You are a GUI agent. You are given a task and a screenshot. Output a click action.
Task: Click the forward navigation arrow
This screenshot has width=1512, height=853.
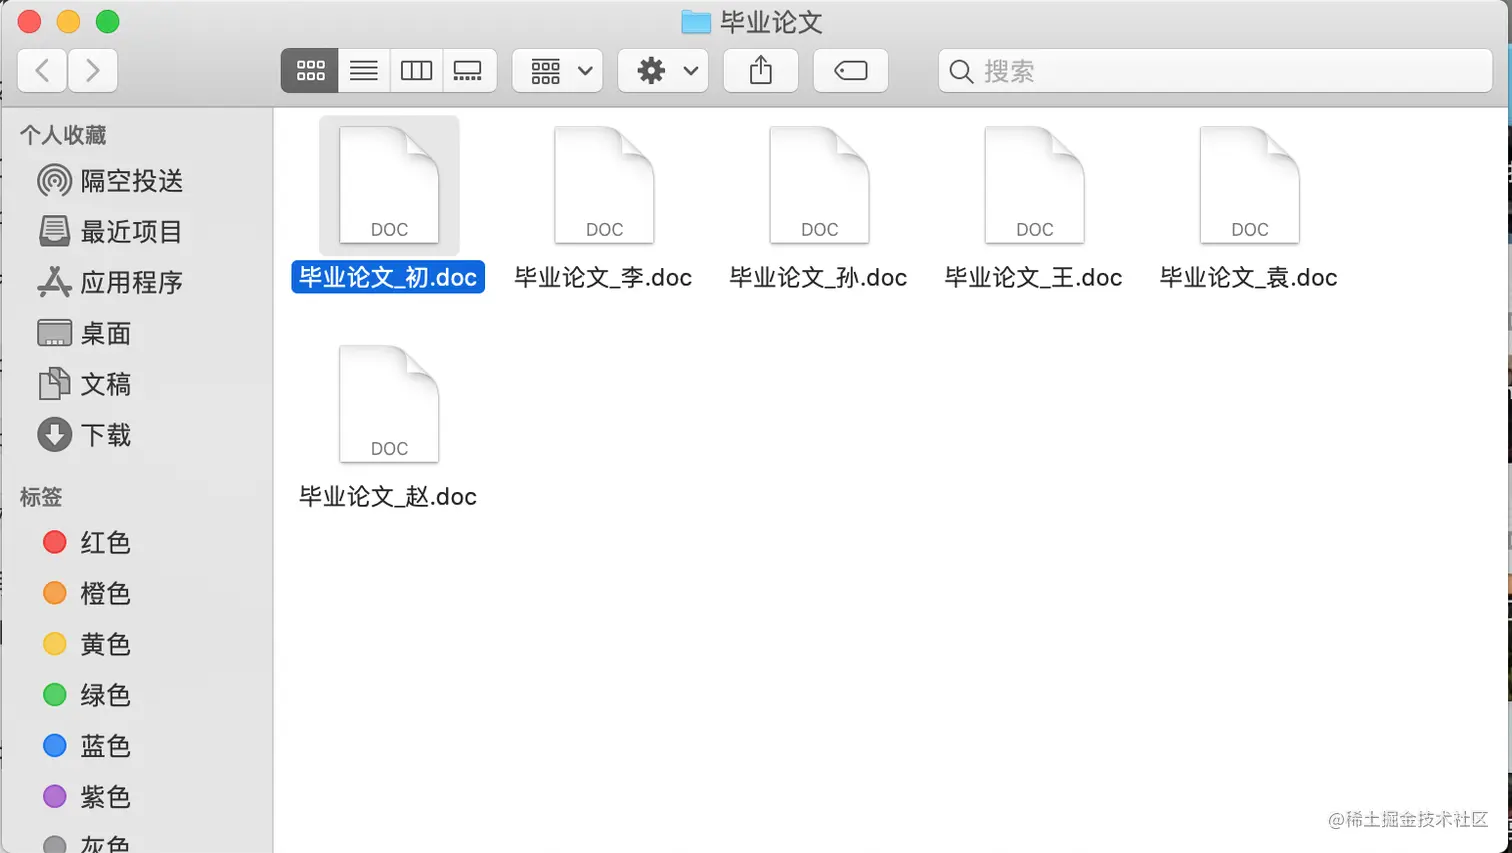click(x=92, y=70)
